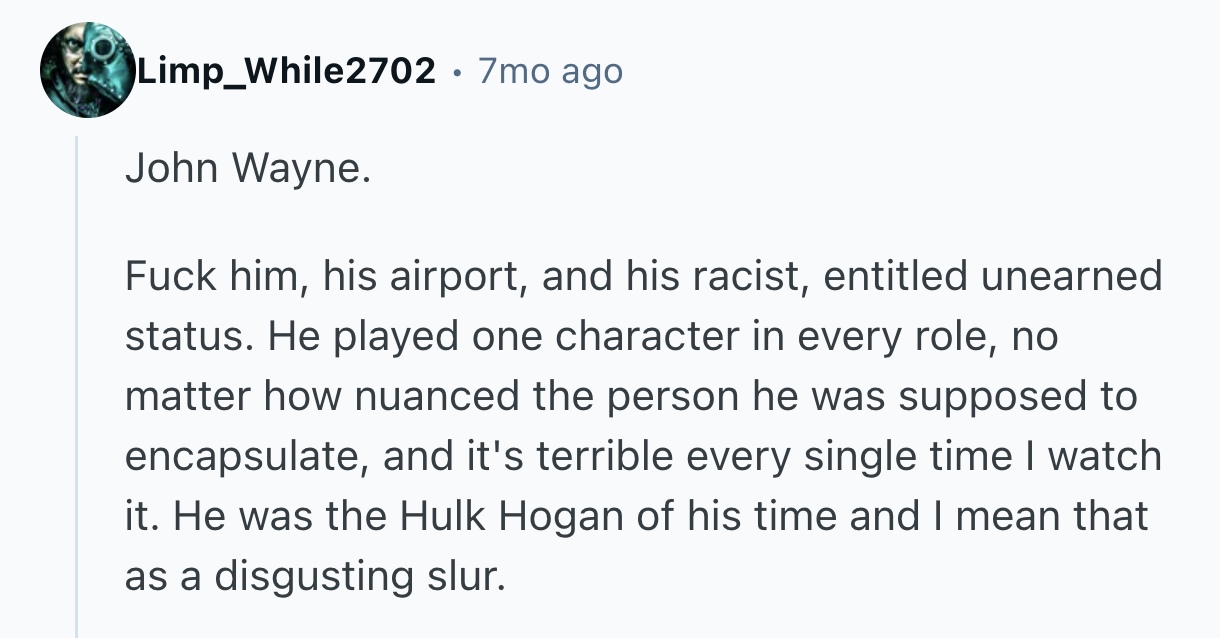Click the username Limp_While2702
This screenshot has width=1220, height=638.
(286, 71)
